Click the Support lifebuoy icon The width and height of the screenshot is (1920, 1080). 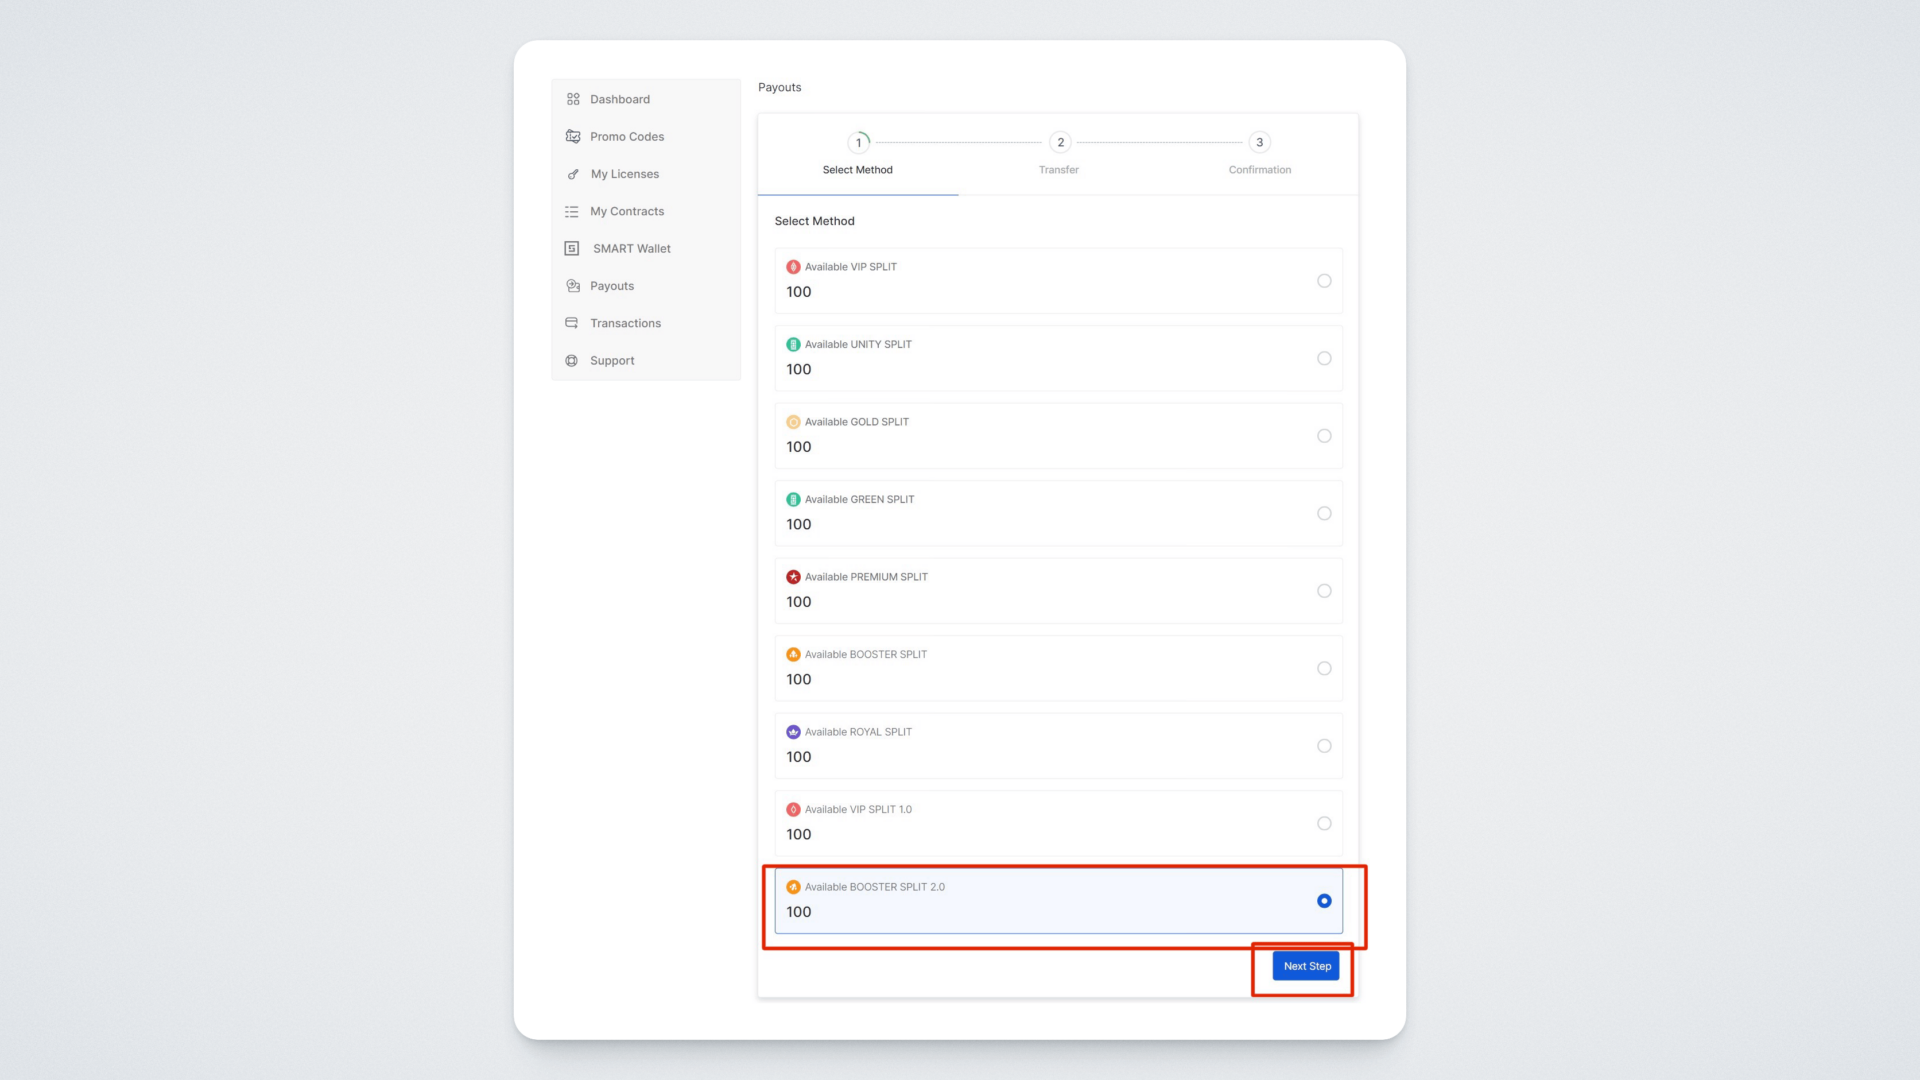point(572,361)
